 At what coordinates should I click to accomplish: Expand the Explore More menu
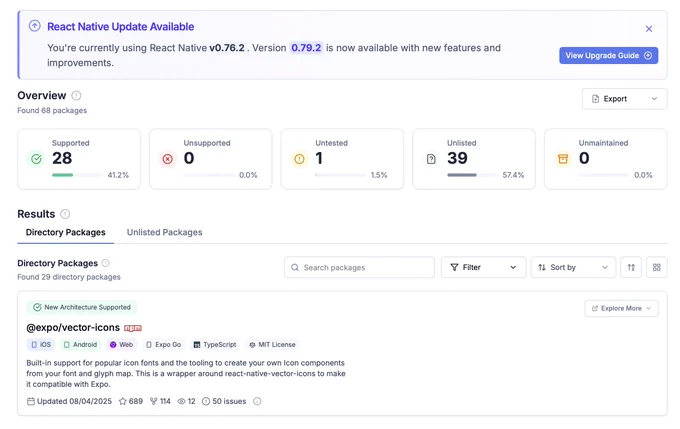621,308
